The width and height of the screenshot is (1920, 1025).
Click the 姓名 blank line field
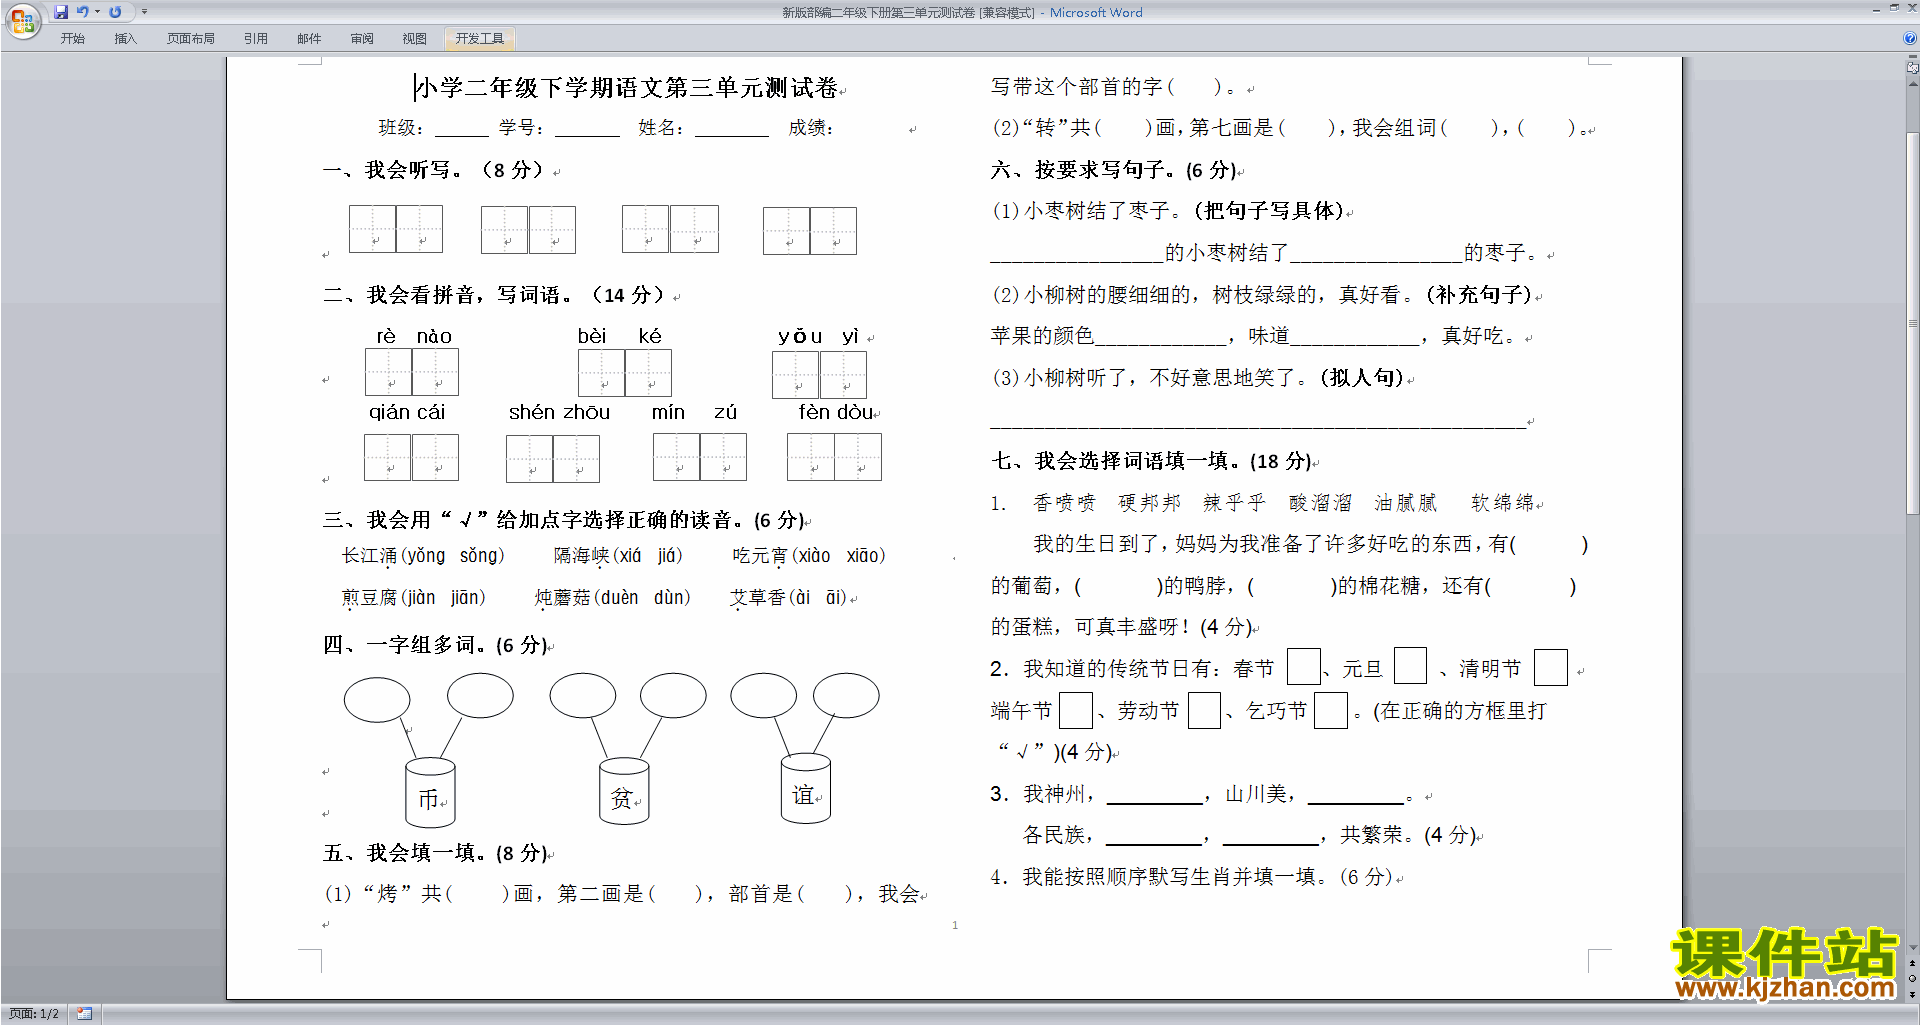[732, 128]
